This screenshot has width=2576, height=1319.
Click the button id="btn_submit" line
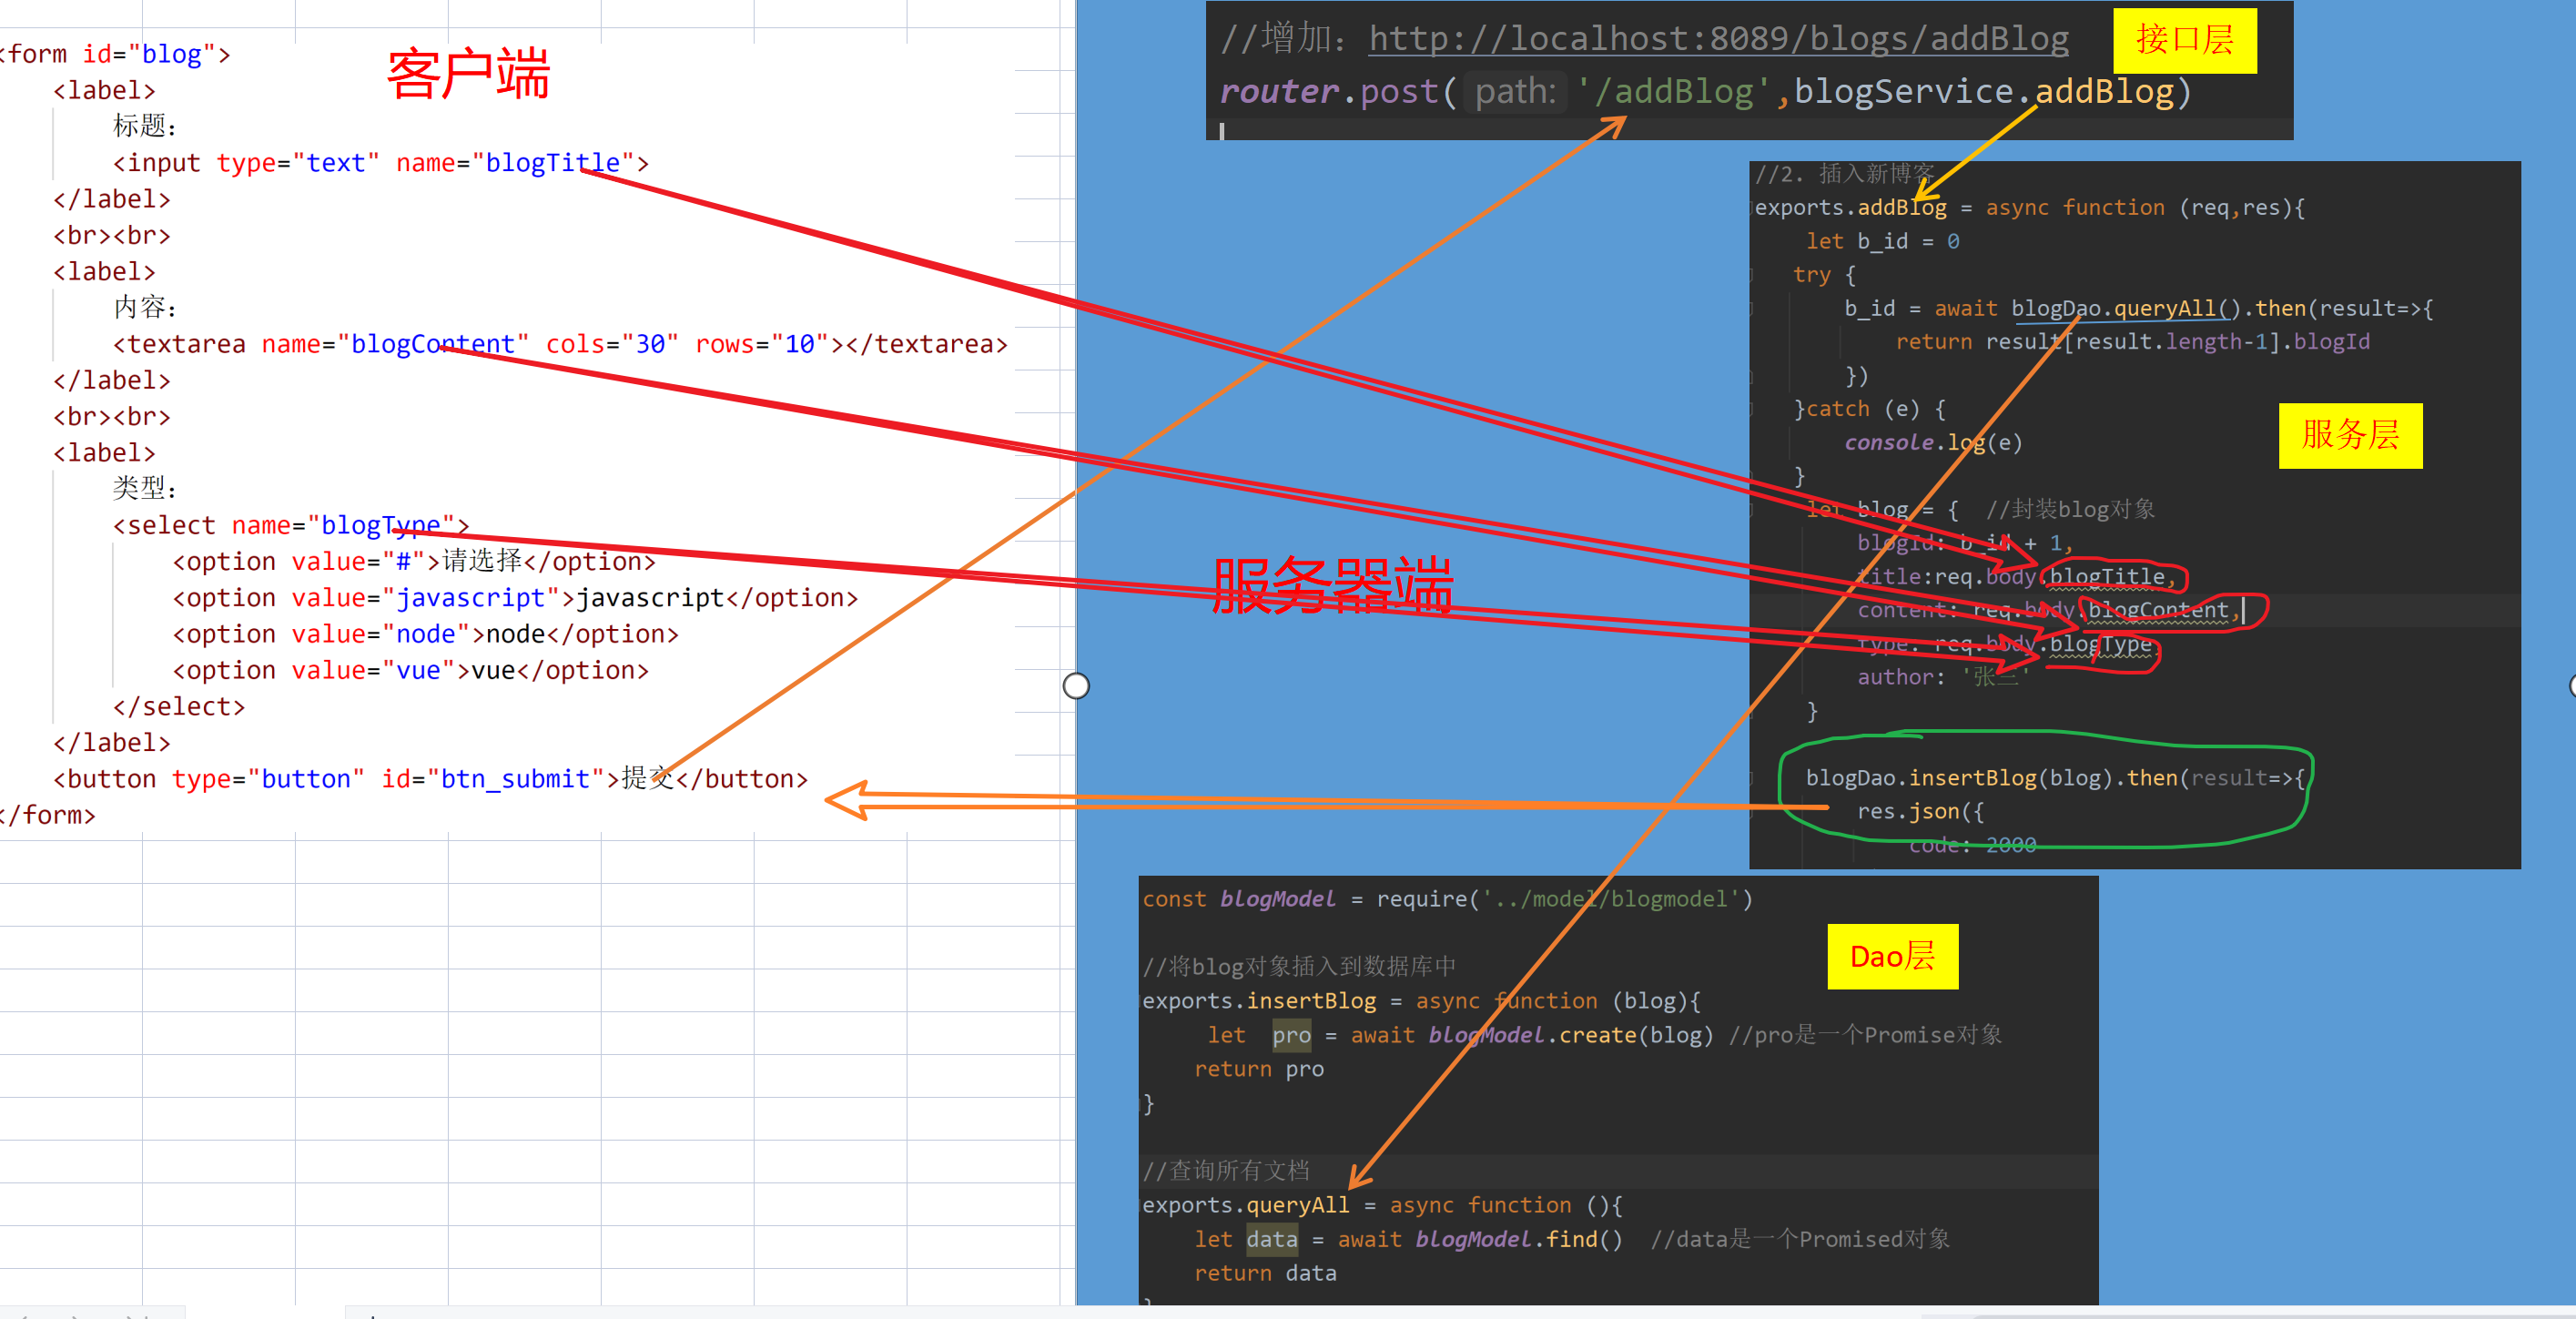click(431, 779)
